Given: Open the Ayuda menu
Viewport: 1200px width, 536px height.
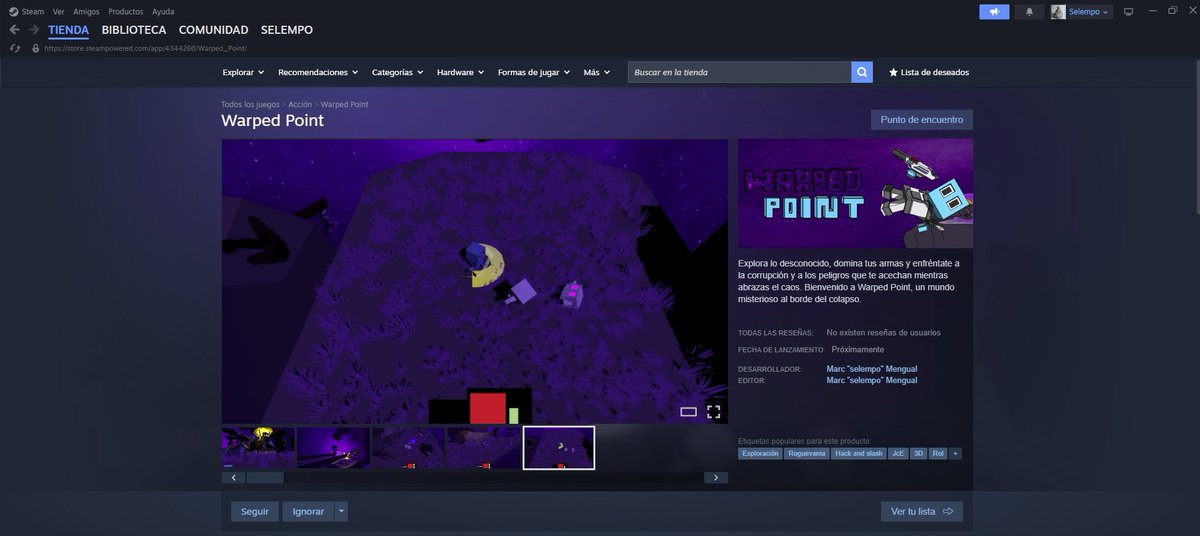Looking at the screenshot, I should (163, 11).
